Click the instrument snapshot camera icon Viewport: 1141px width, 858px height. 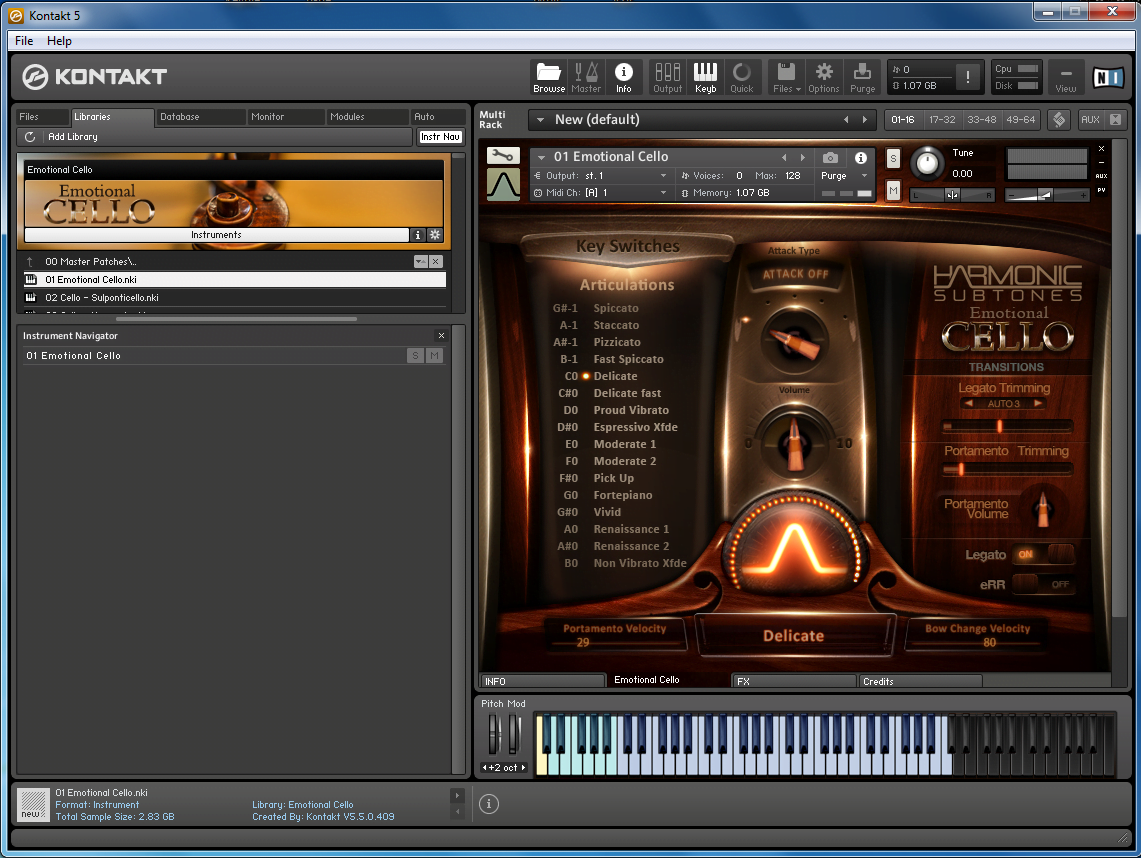click(830, 157)
